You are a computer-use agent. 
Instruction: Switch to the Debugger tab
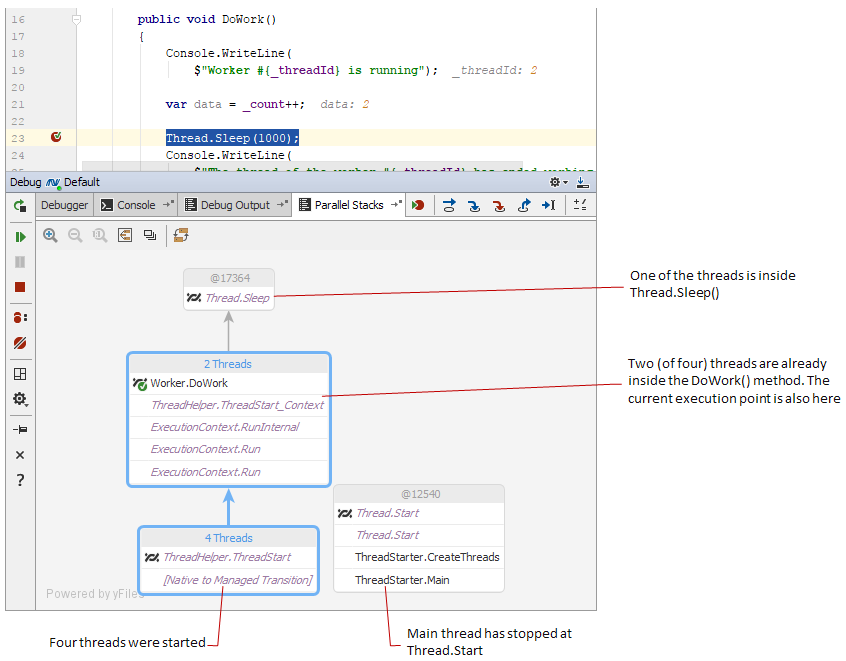coord(65,205)
